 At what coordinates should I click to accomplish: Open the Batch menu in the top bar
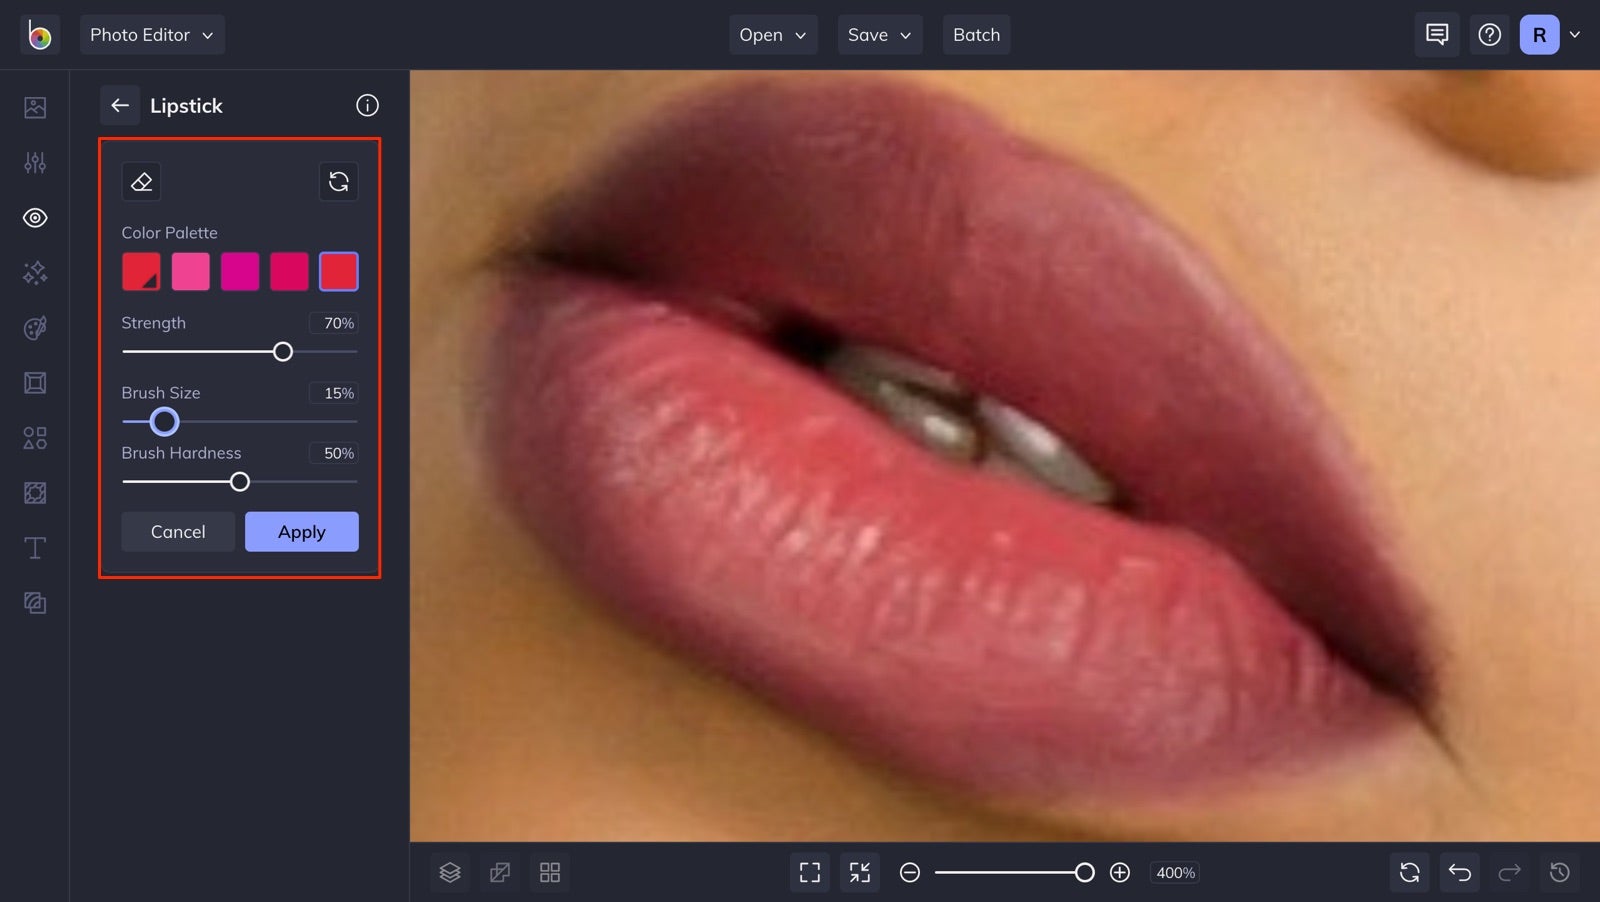(x=976, y=34)
